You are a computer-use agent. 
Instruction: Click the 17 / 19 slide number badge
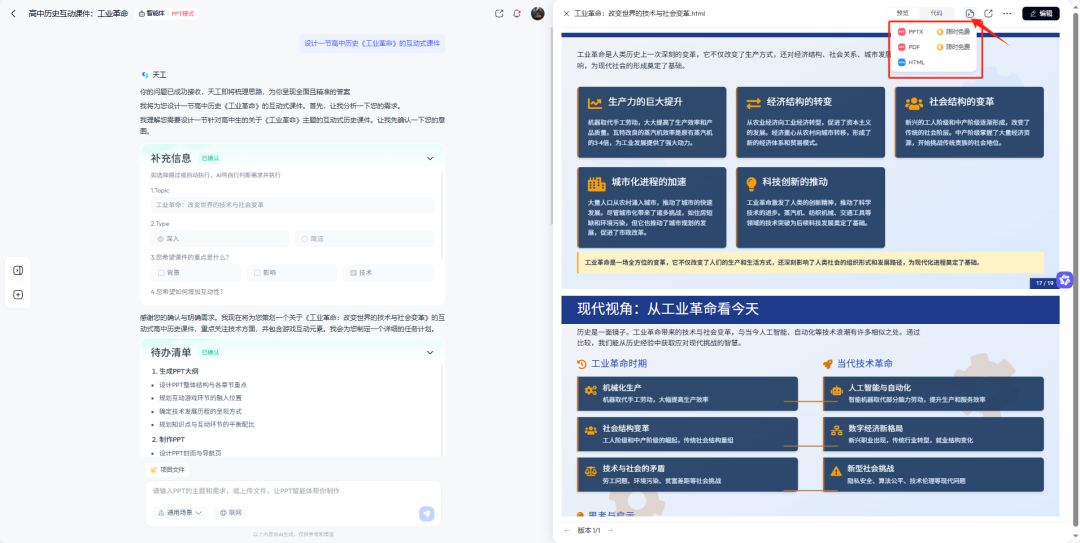click(1045, 283)
